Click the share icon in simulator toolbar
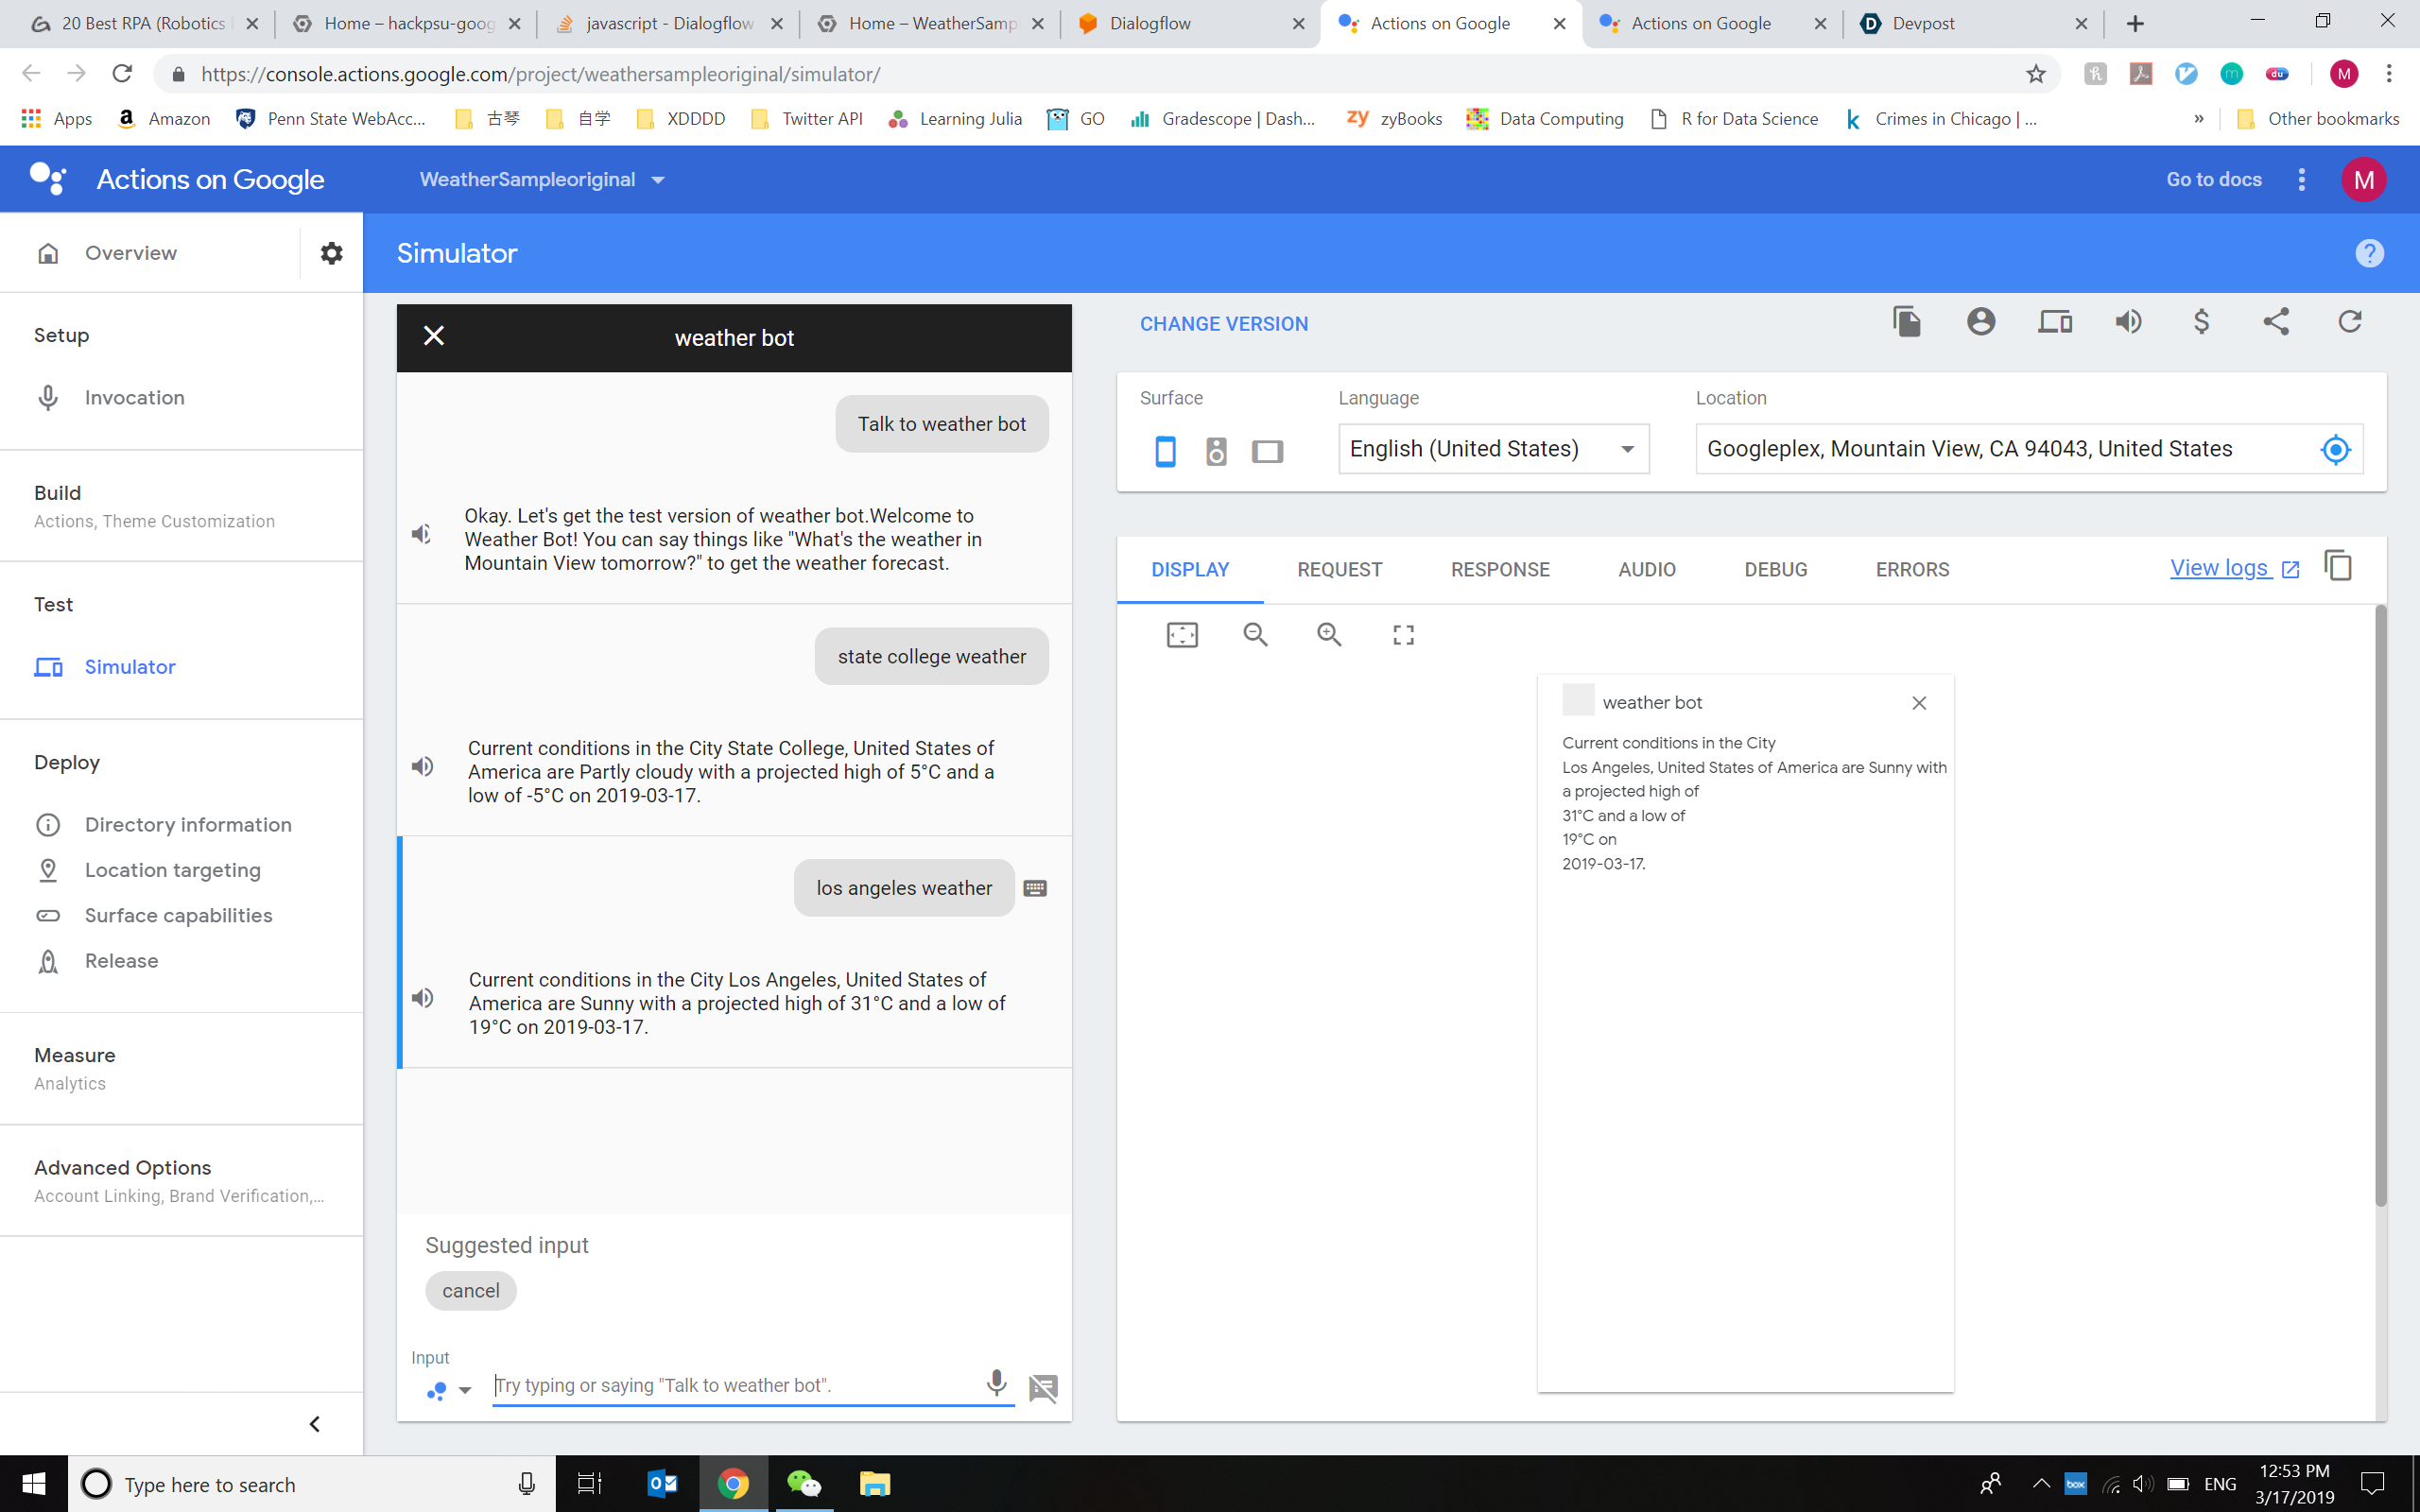The width and height of the screenshot is (2420, 1512). (x=2276, y=322)
